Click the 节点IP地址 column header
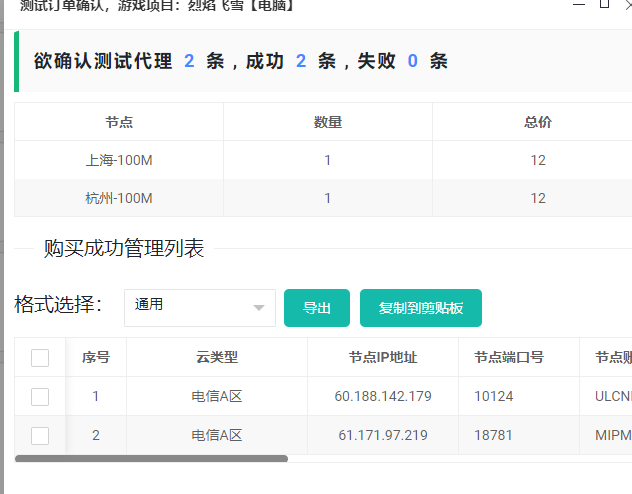632x494 pixels. coord(383,357)
